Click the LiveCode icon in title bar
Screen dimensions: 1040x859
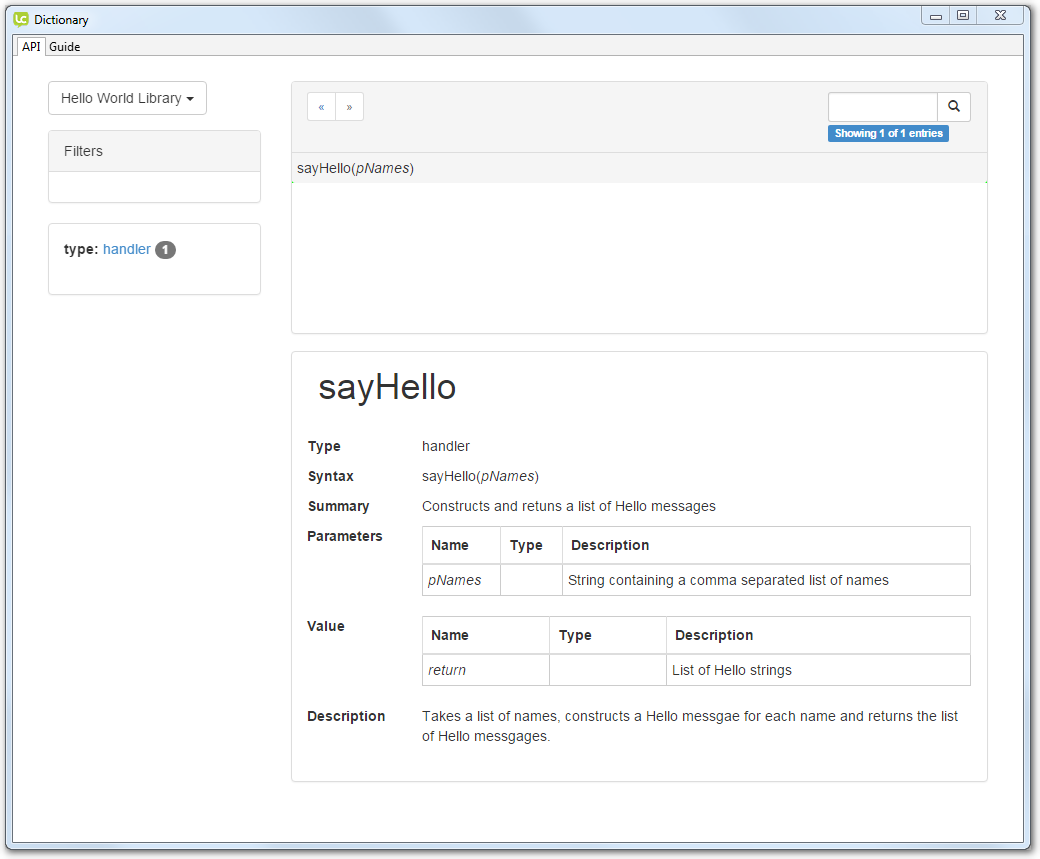[x=21, y=19]
